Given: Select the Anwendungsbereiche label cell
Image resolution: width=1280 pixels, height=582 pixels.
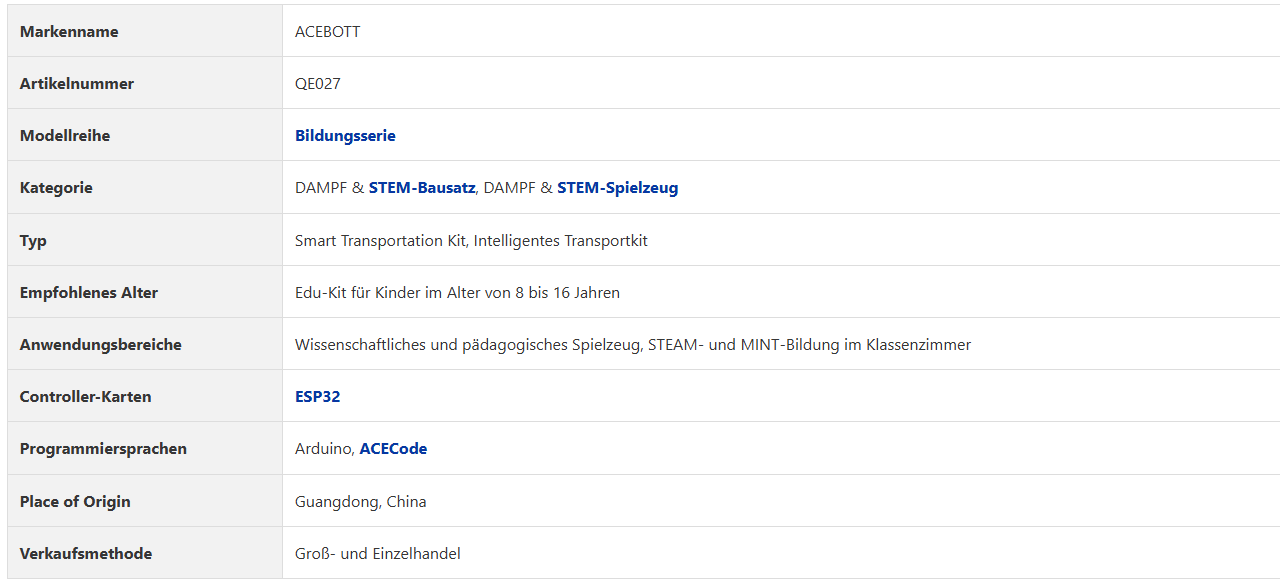Looking at the screenshot, I should point(145,344).
